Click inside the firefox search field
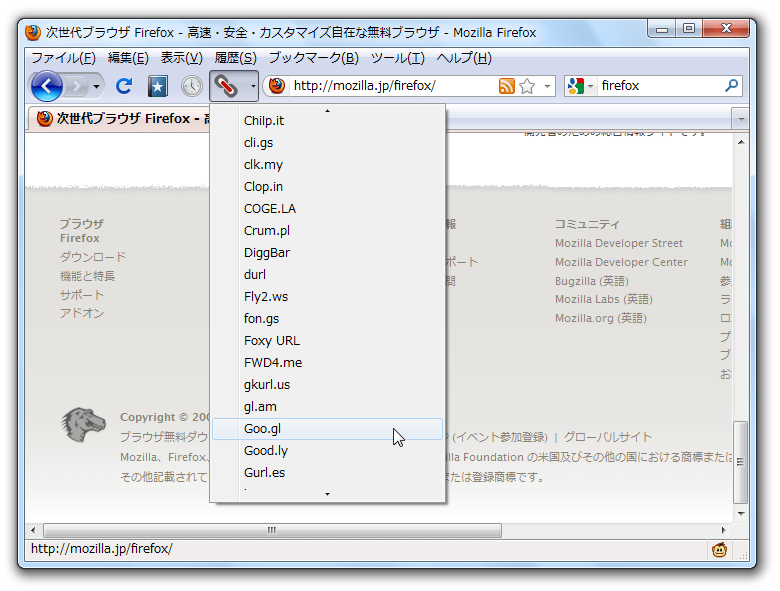780x591 pixels. click(x=659, y=86)
